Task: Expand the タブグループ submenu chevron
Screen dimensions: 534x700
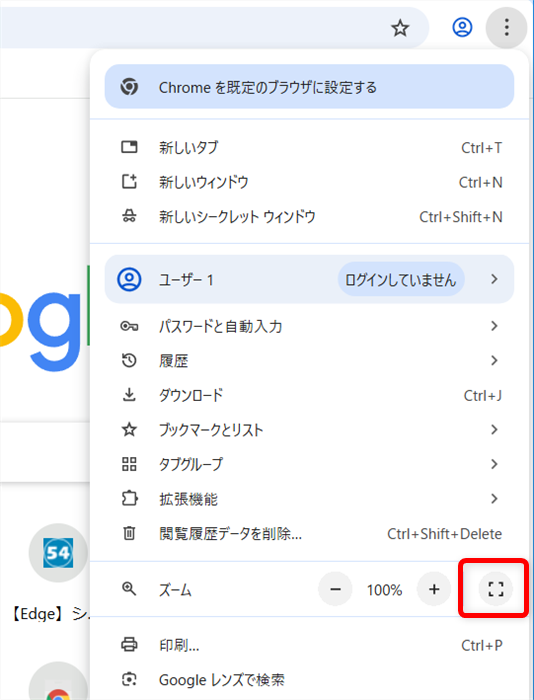Action: (x=494, y=464)
